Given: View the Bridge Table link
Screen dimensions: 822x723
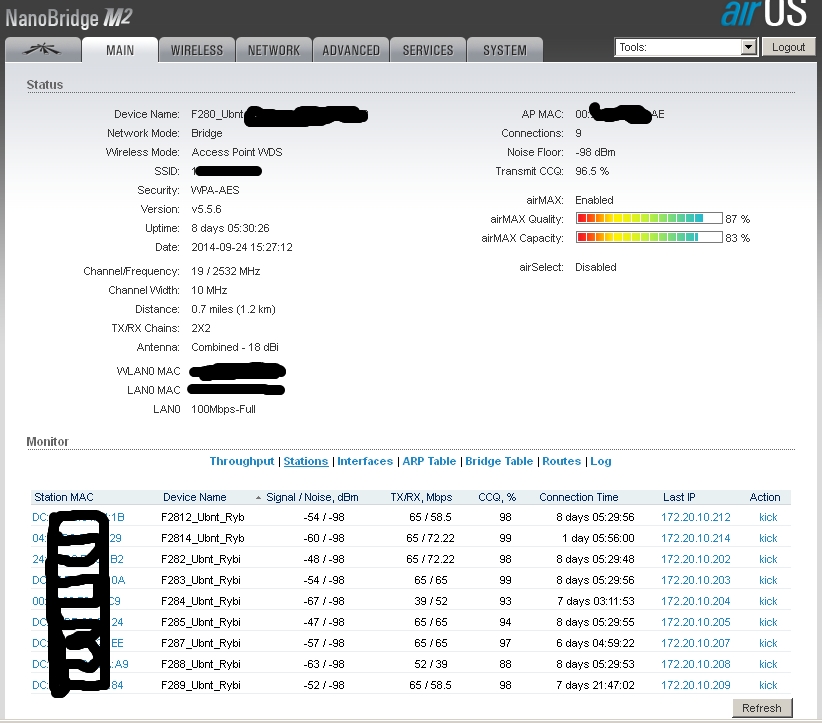Looking at the screenshot, I should [x=499, y=462].
